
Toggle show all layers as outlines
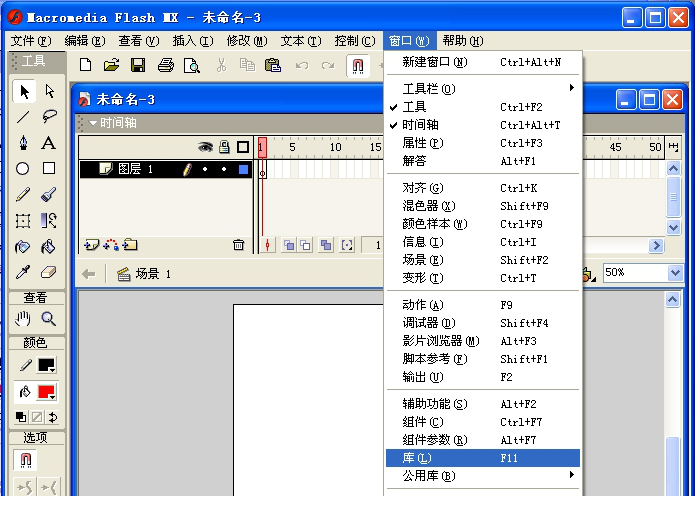(243, 147)
